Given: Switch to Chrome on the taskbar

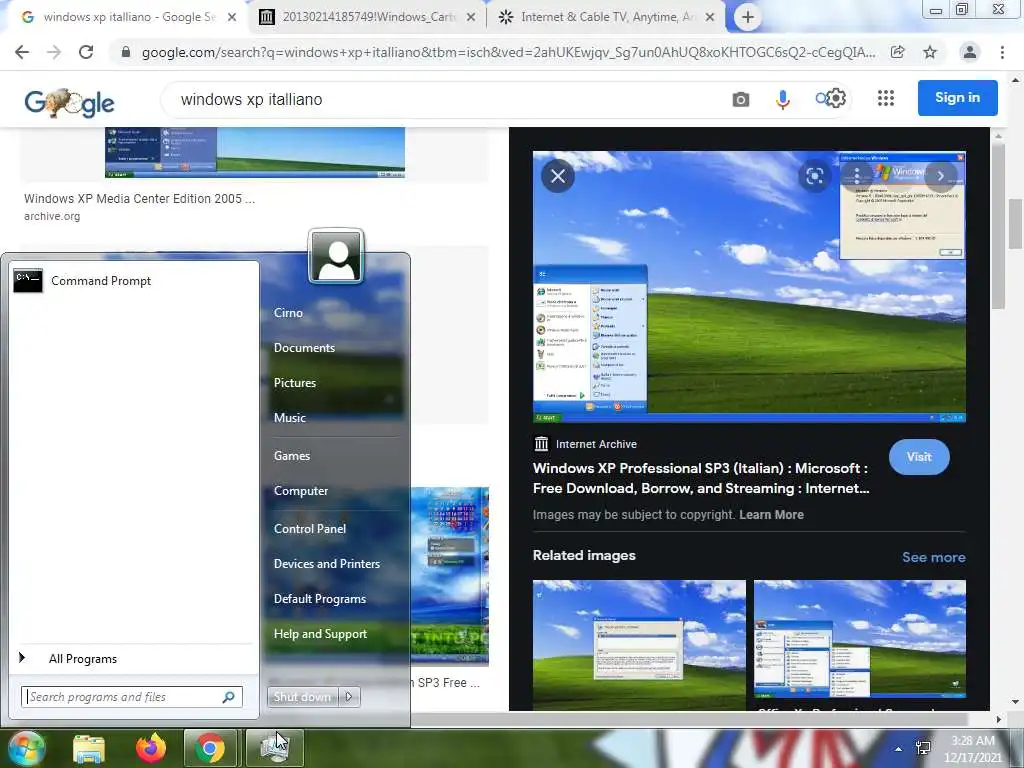Looking at the screenshot, I should coord(210,748).
